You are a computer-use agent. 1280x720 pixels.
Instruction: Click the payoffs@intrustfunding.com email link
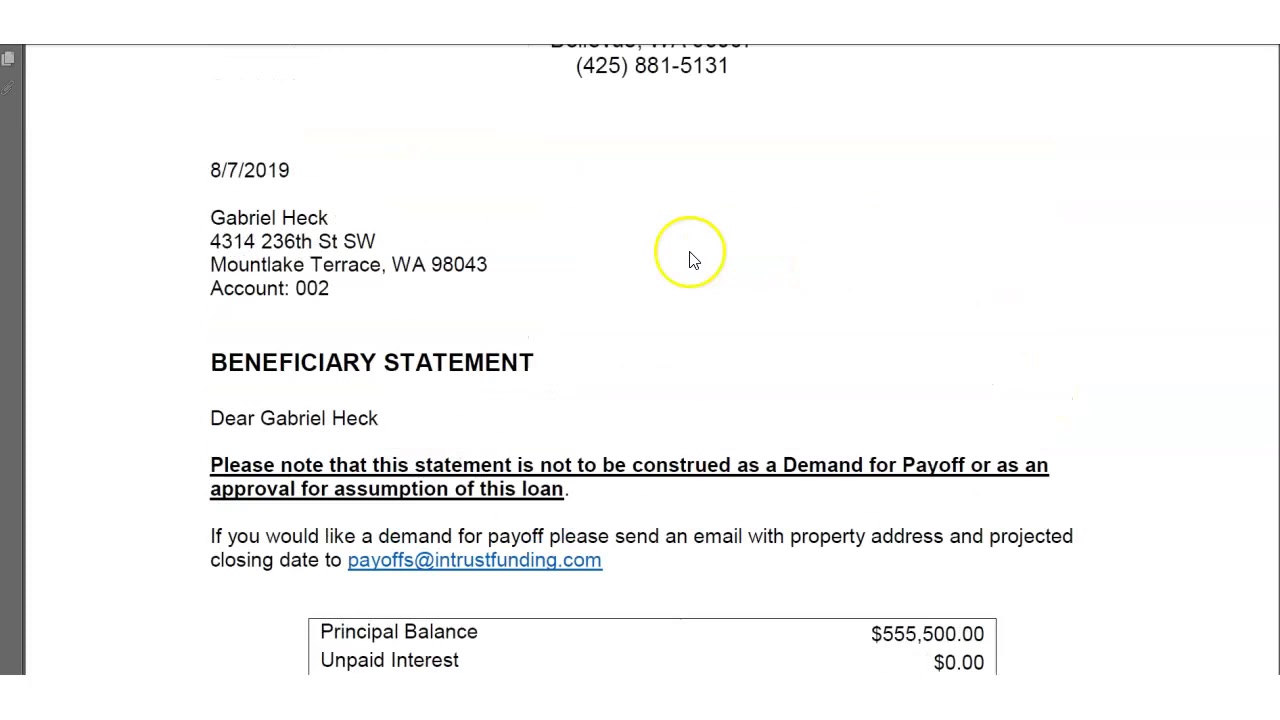[474, 560]
